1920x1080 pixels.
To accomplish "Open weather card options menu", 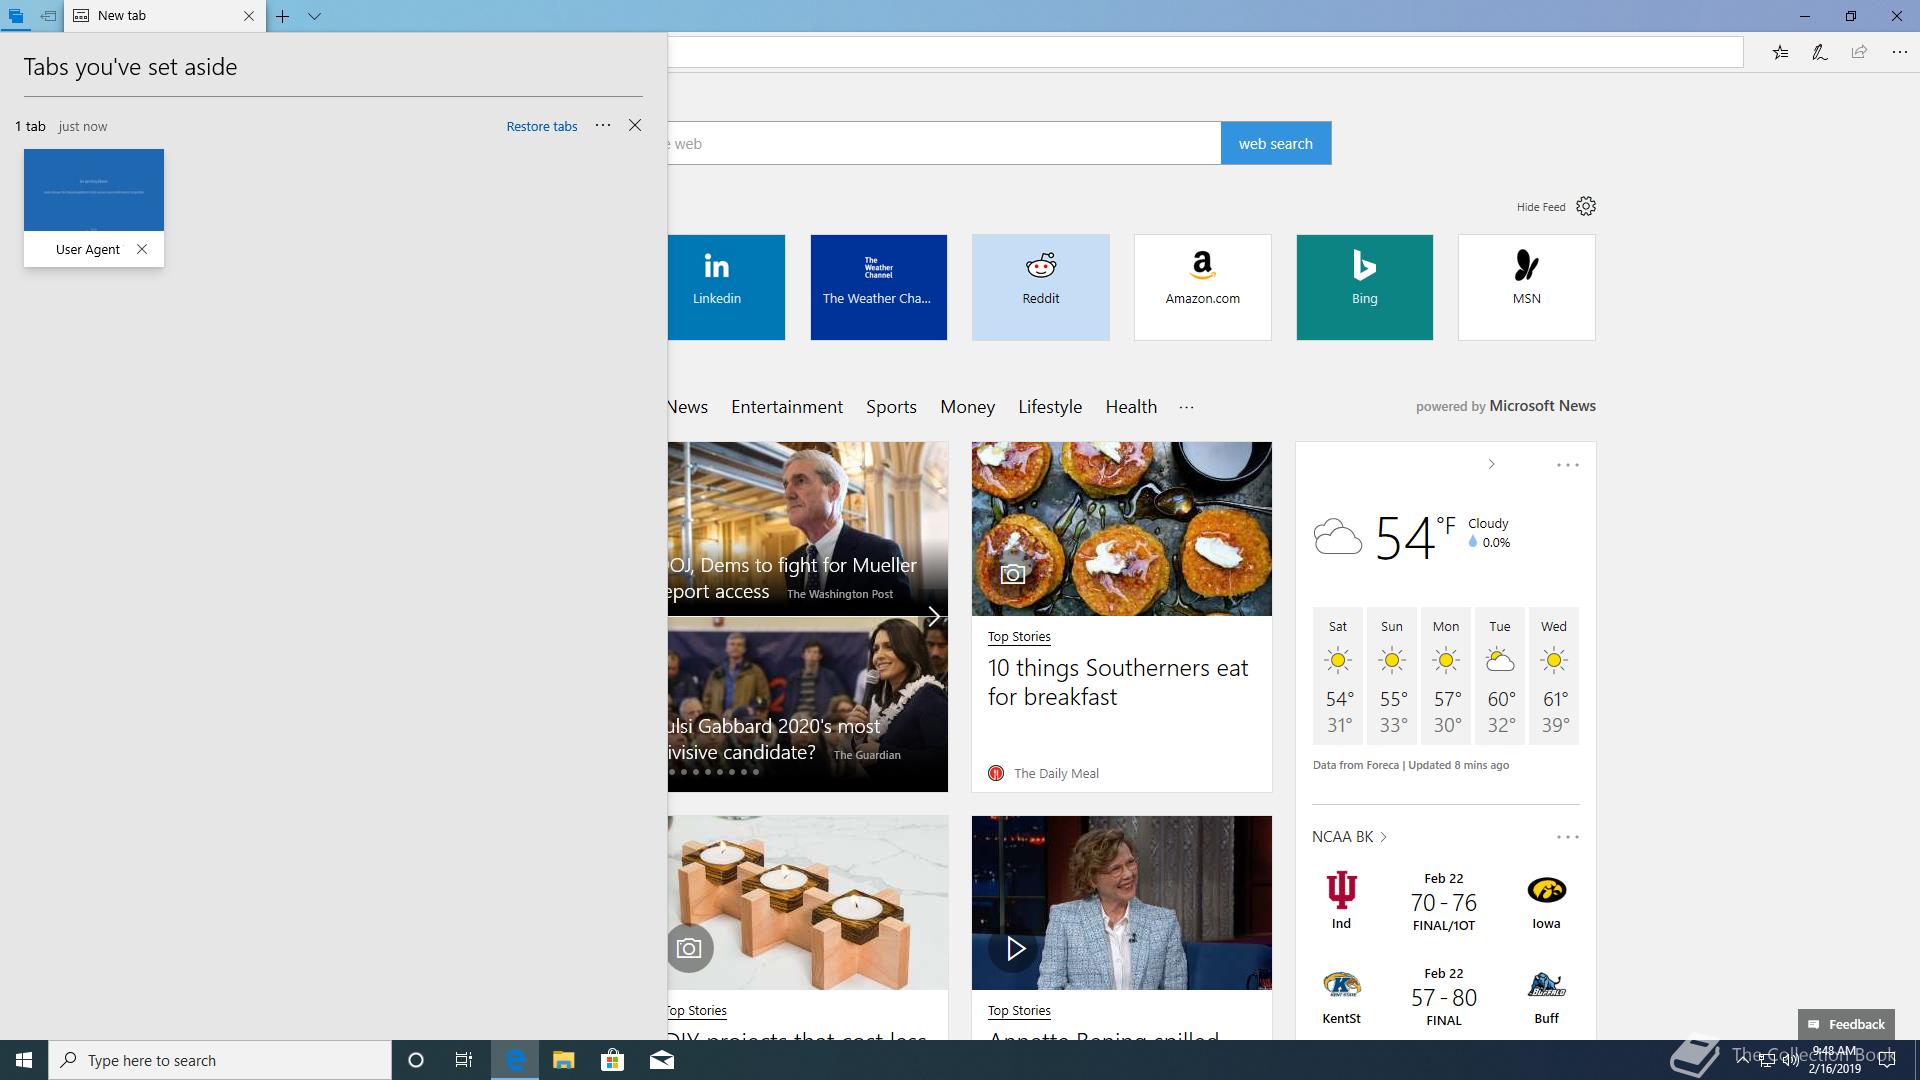I will pyautogui.click(x=1567, y=465).
